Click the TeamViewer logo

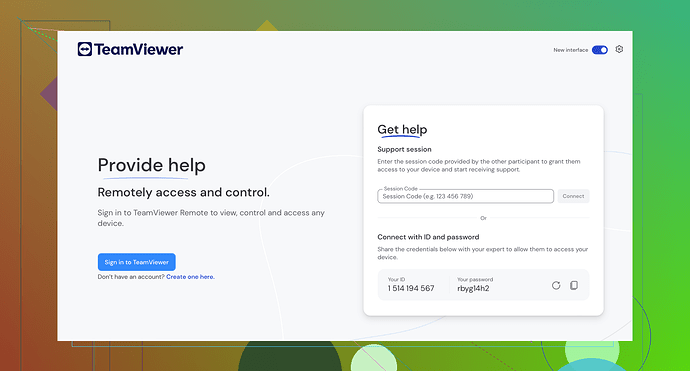pos(130,49)
